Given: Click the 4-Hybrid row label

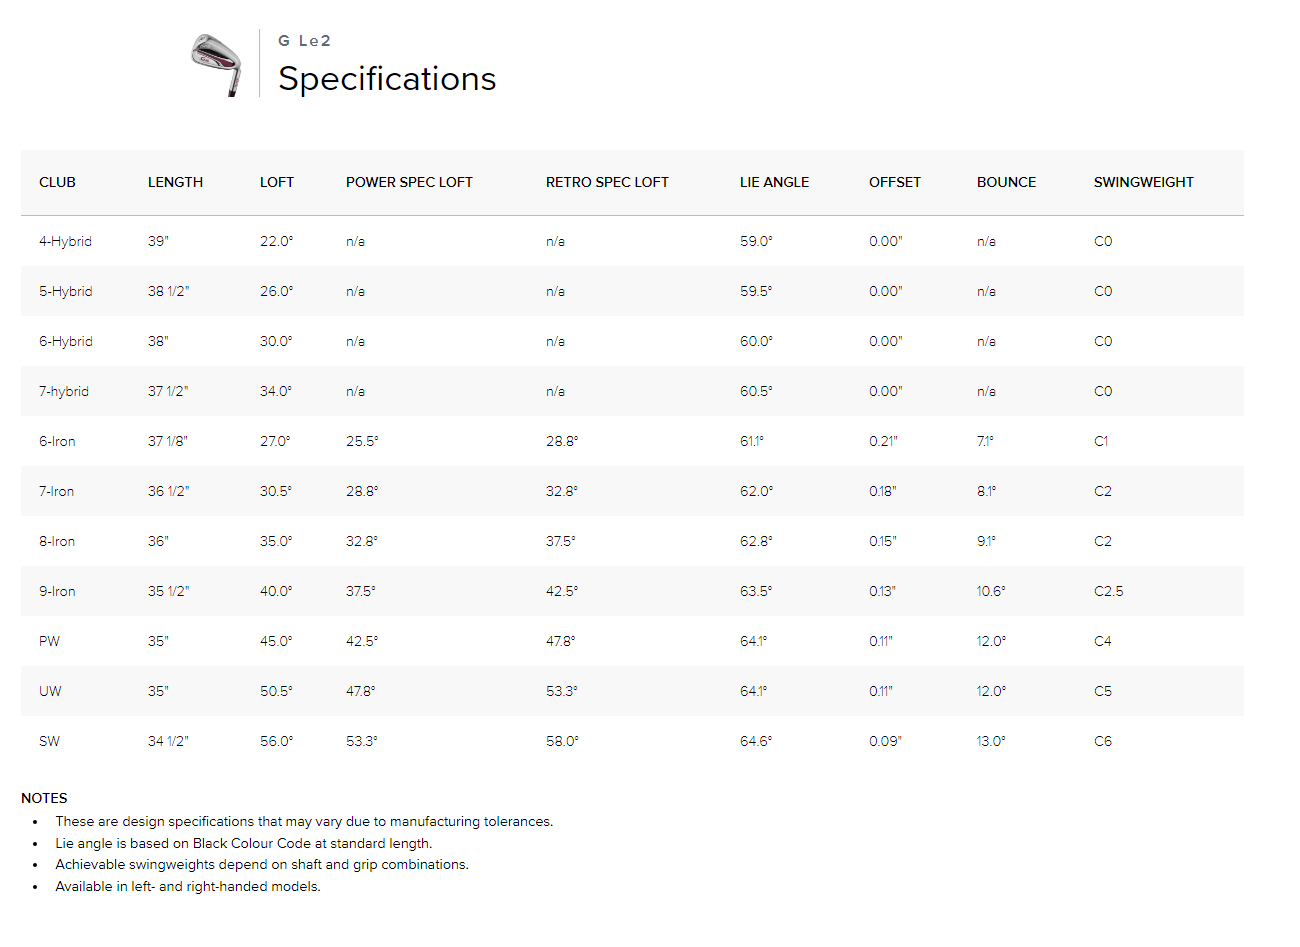Looking at the screenshot, I should 65,241.
